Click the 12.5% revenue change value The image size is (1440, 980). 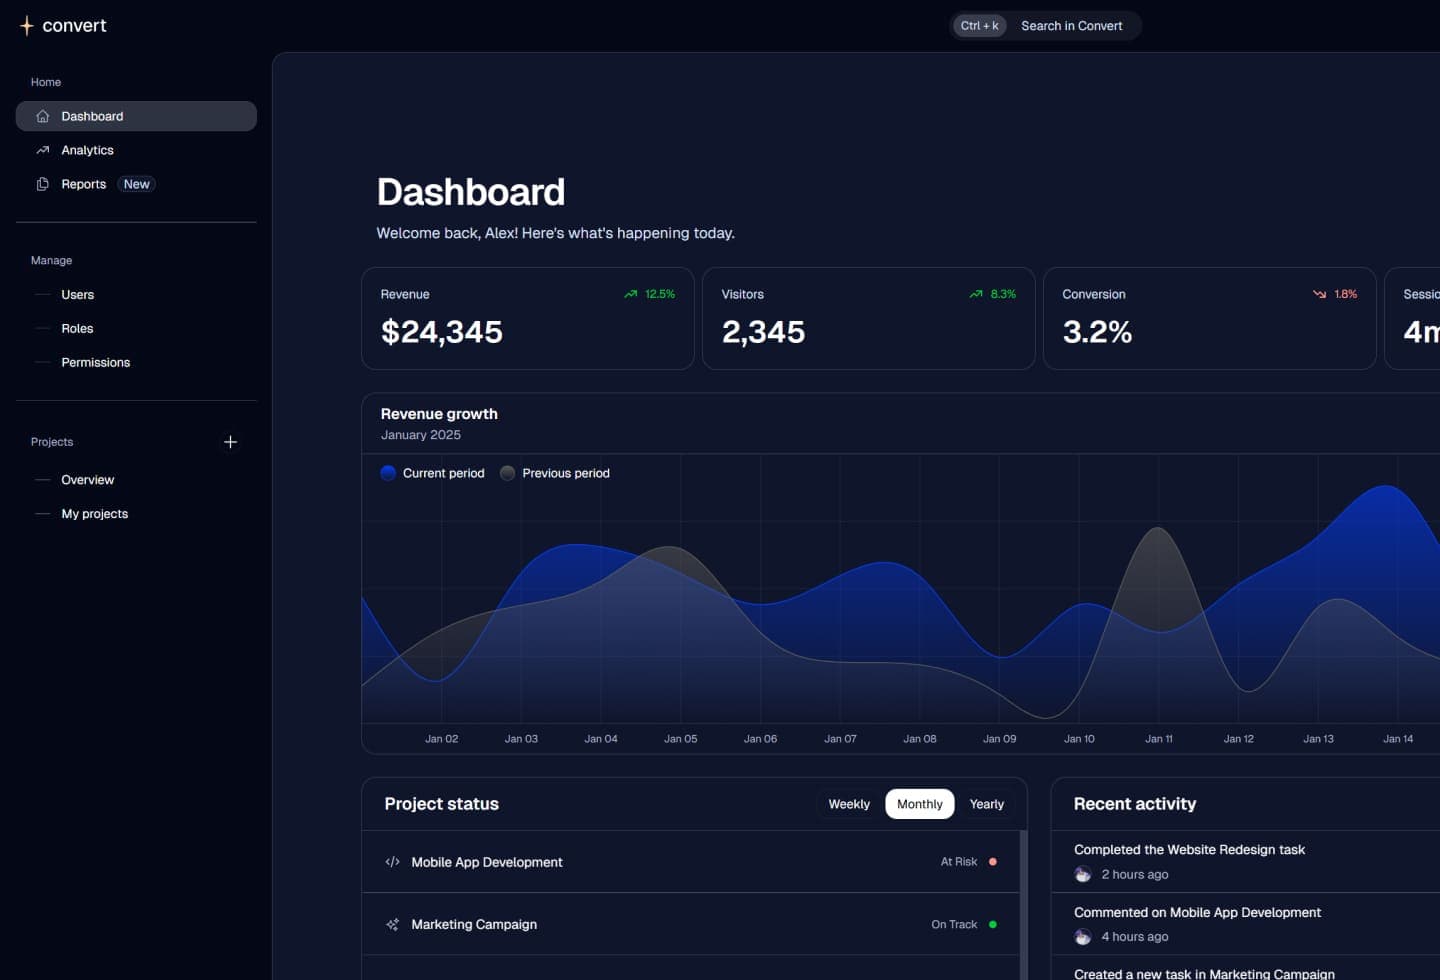coord(660,294)
